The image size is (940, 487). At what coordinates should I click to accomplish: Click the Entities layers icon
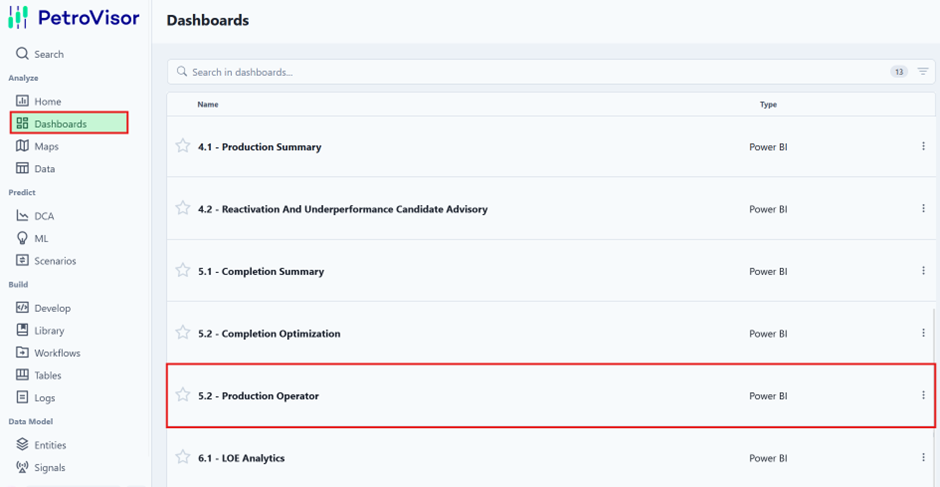tap(22, 444)
